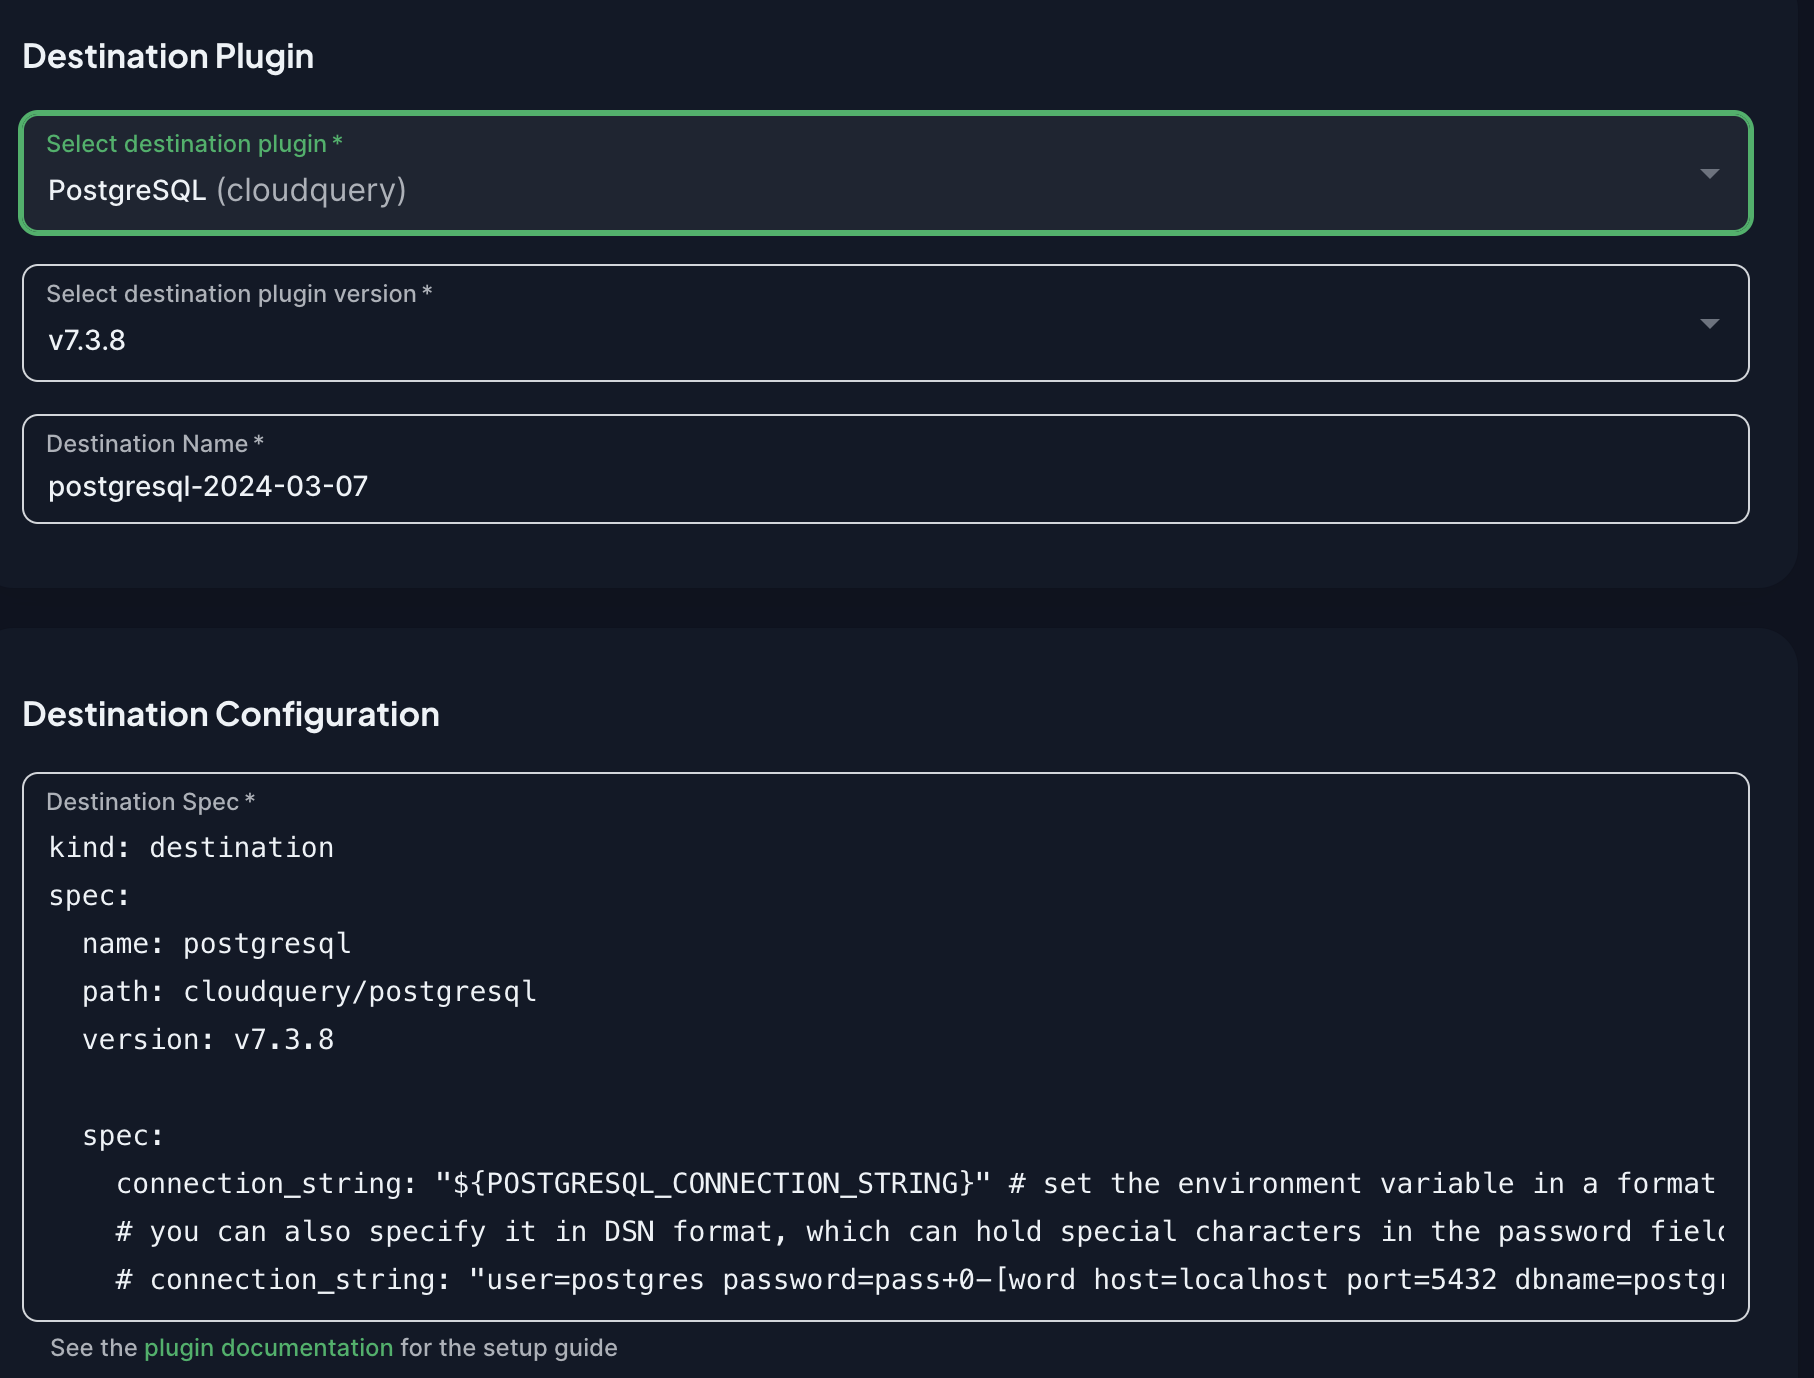Open the Select destination plugin dropdown

tap(885, 173)
